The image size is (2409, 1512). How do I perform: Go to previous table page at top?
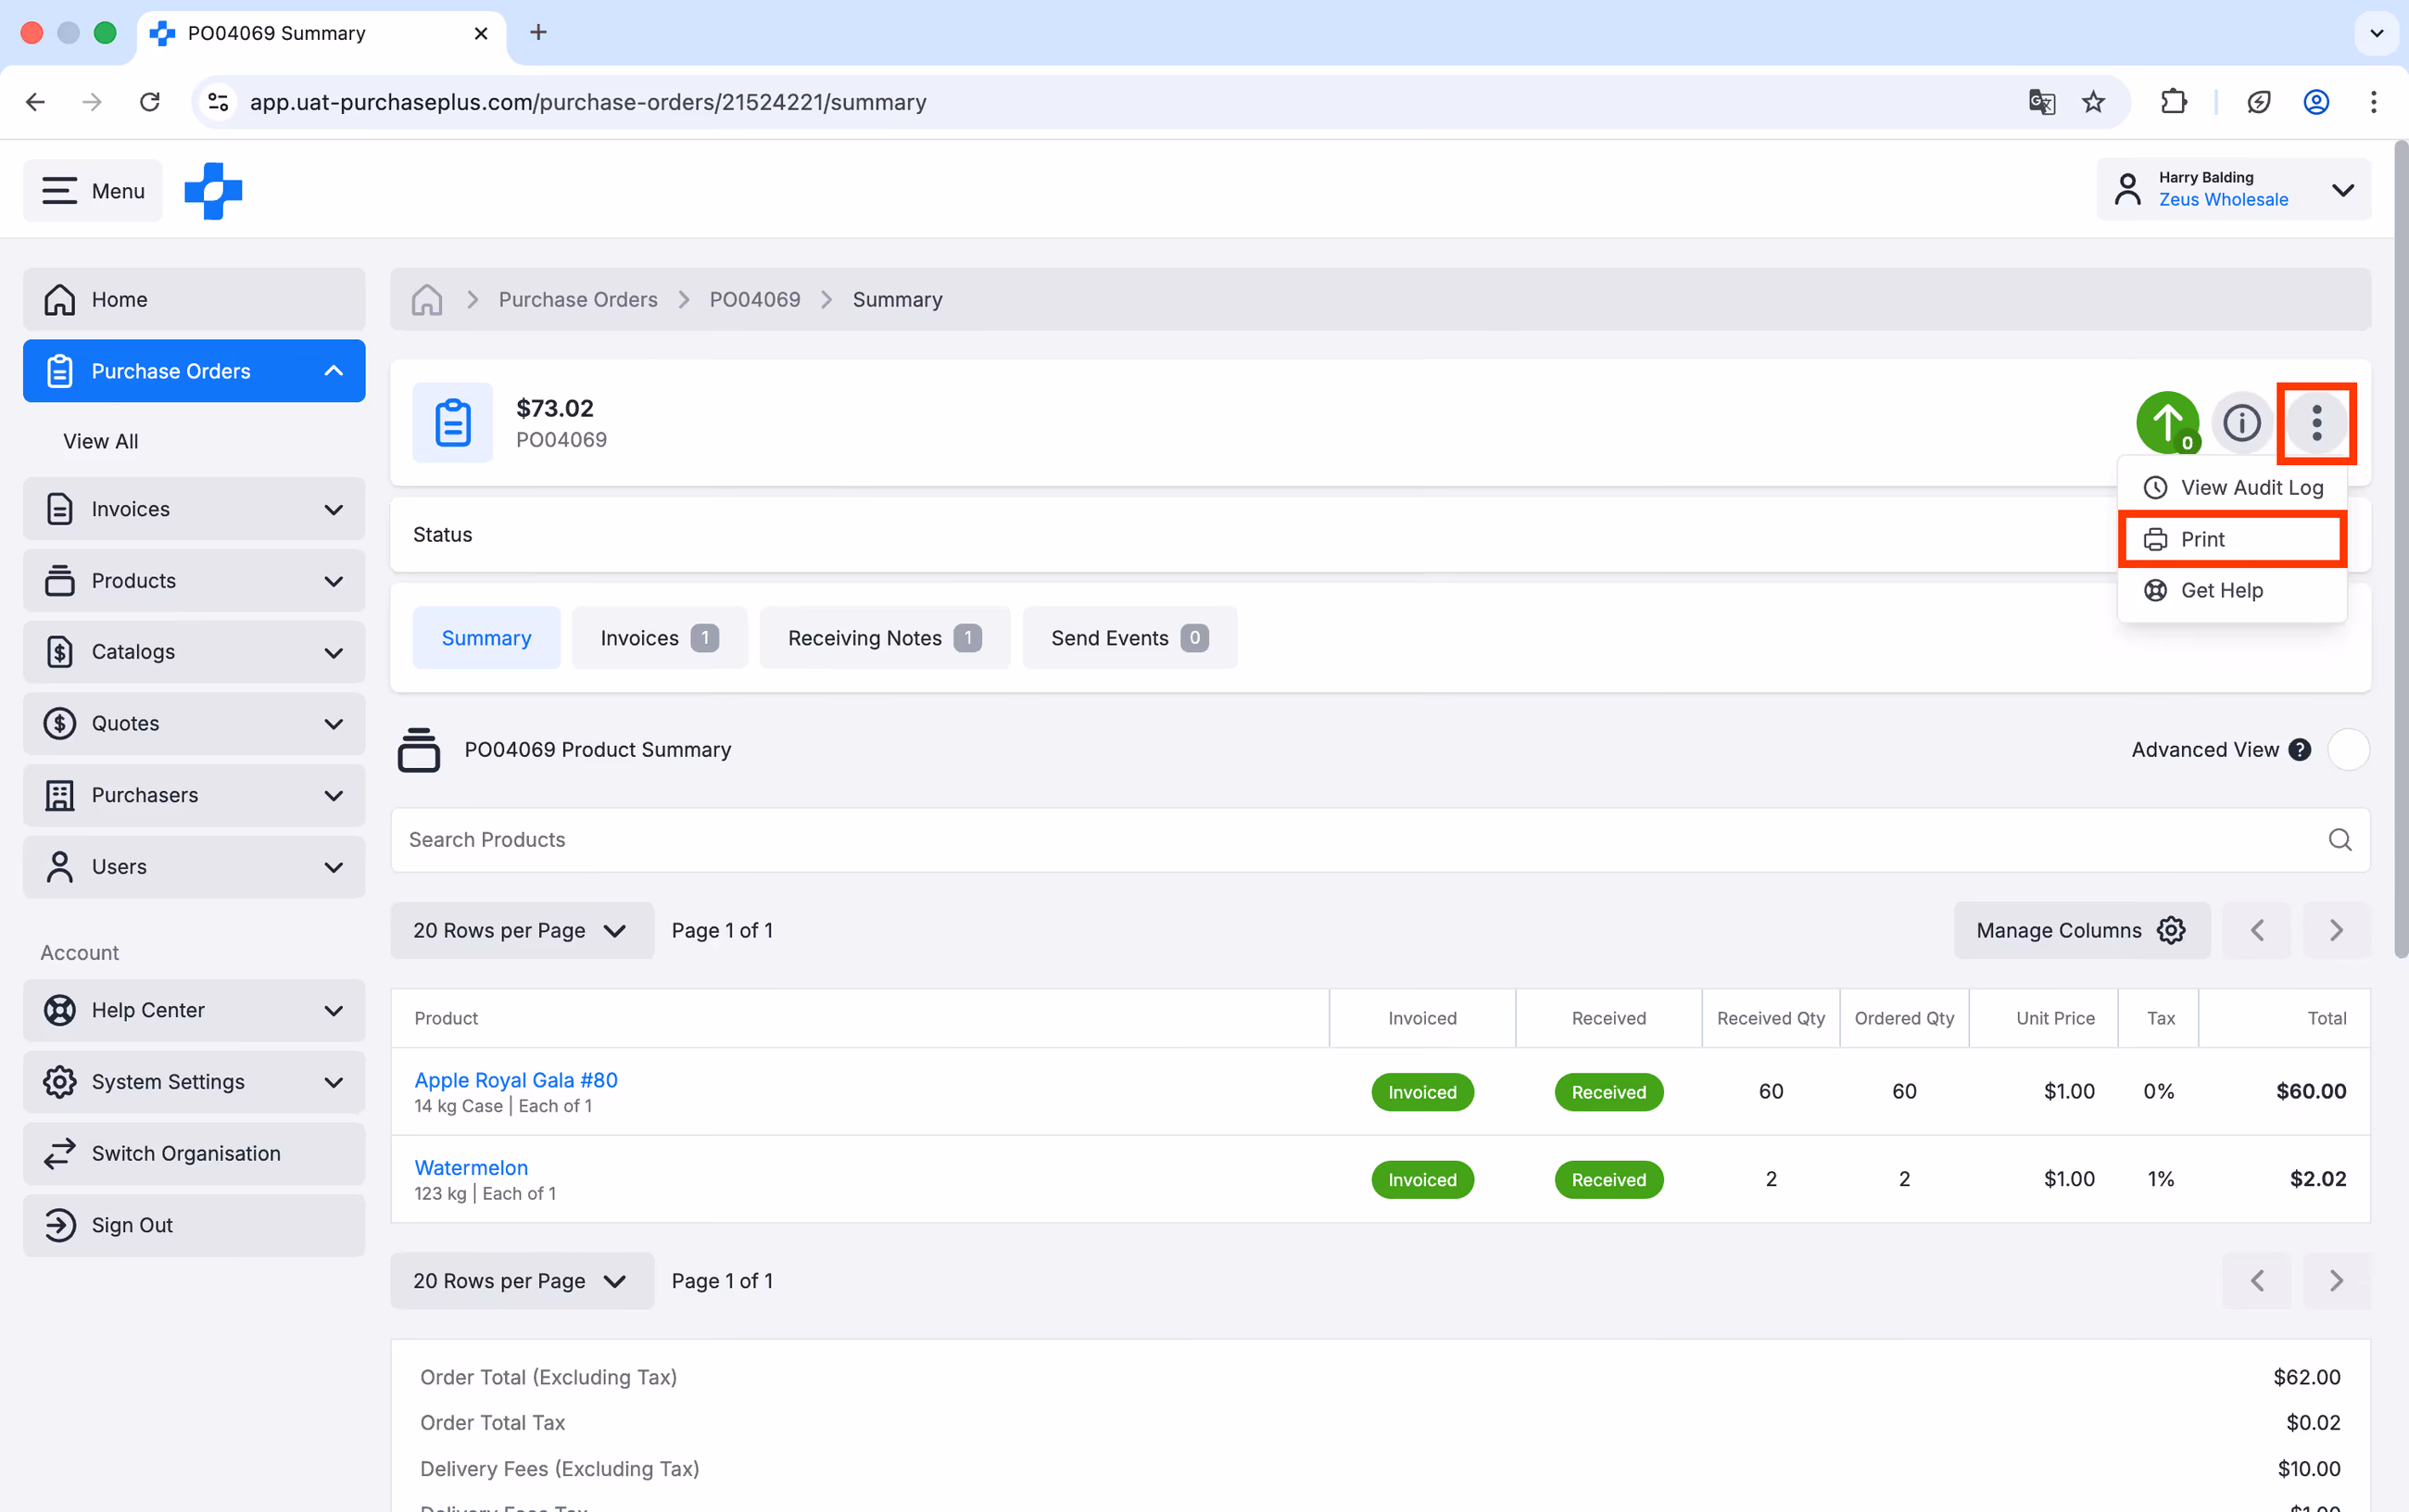click(x=2256, y=931)
